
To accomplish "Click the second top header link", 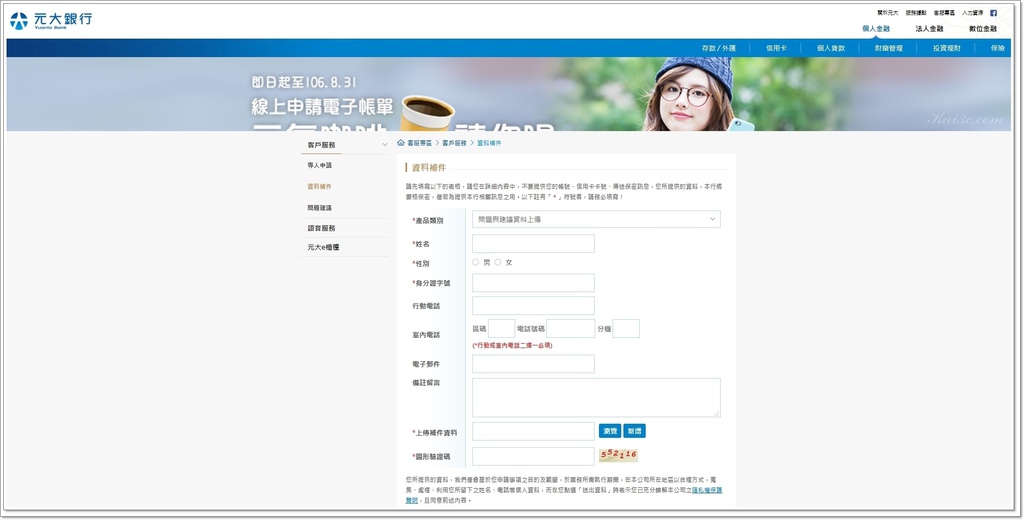I will coord(916,13).
